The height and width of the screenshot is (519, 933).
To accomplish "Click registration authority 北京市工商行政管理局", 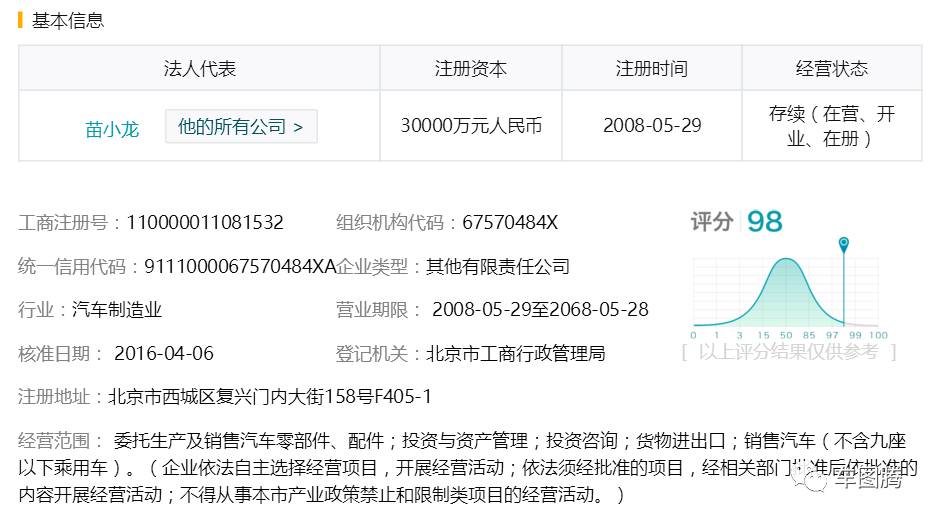I will point(516,354).
